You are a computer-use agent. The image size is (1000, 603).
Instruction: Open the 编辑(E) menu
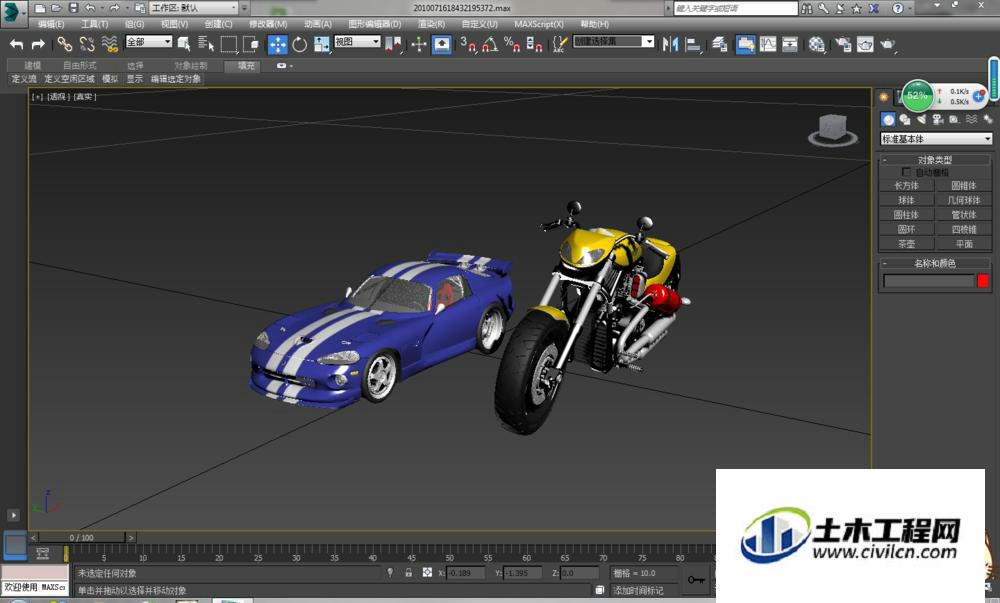(x=51, y=24)
